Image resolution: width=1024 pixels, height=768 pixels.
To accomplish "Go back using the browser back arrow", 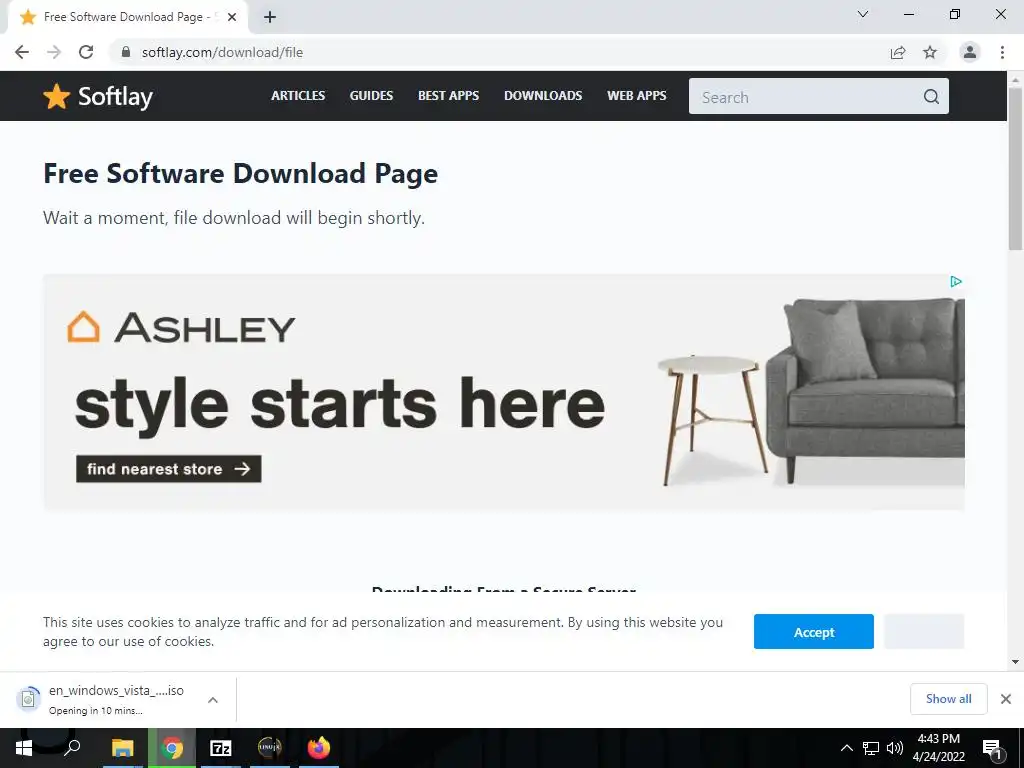I will tap(22, 52).
